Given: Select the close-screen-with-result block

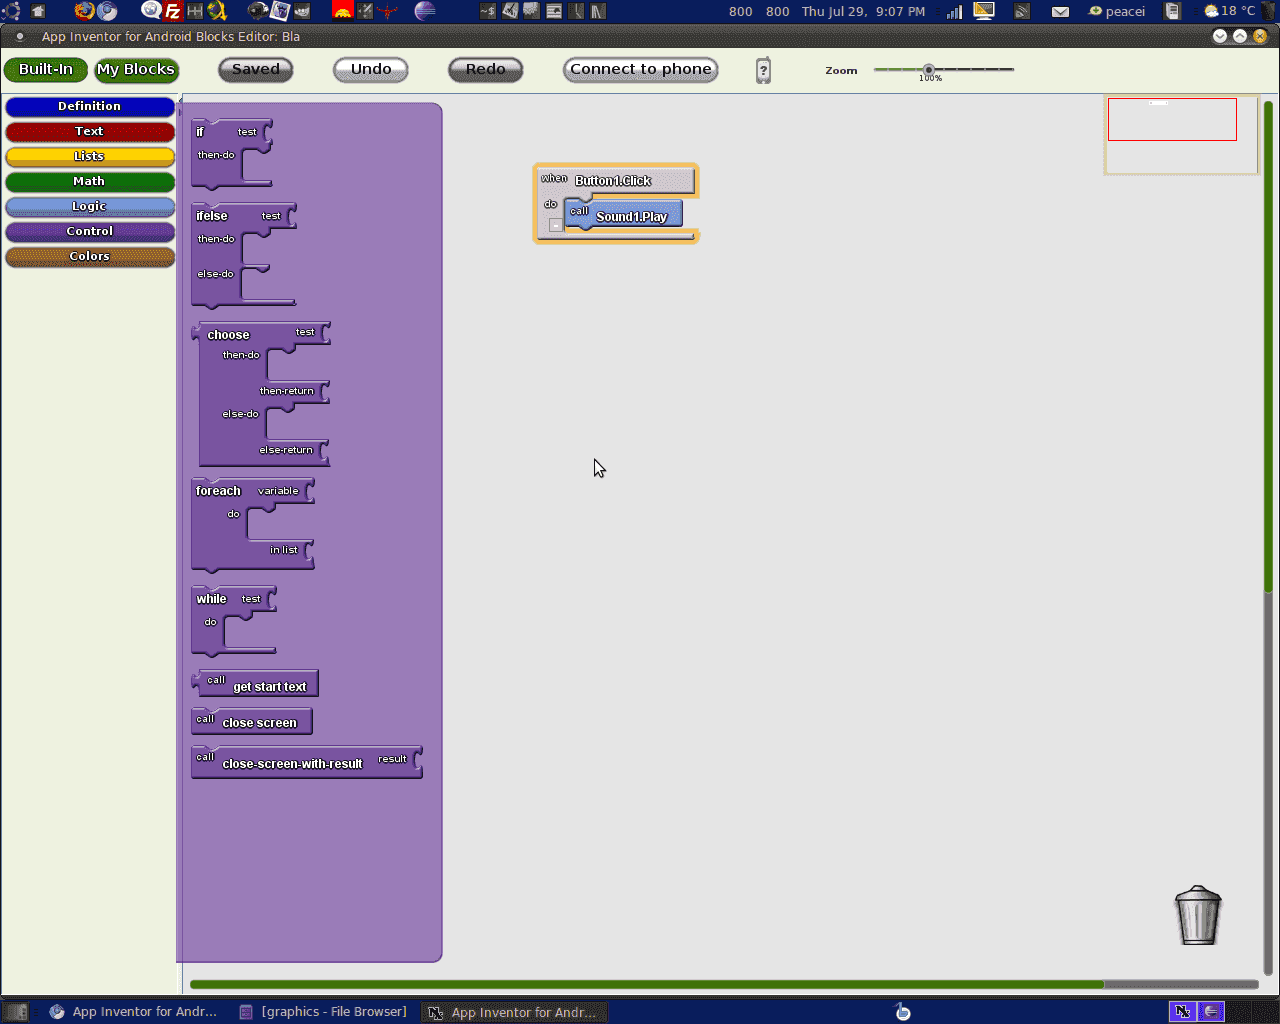Looking at the screenshot, I should pos(306,762).
